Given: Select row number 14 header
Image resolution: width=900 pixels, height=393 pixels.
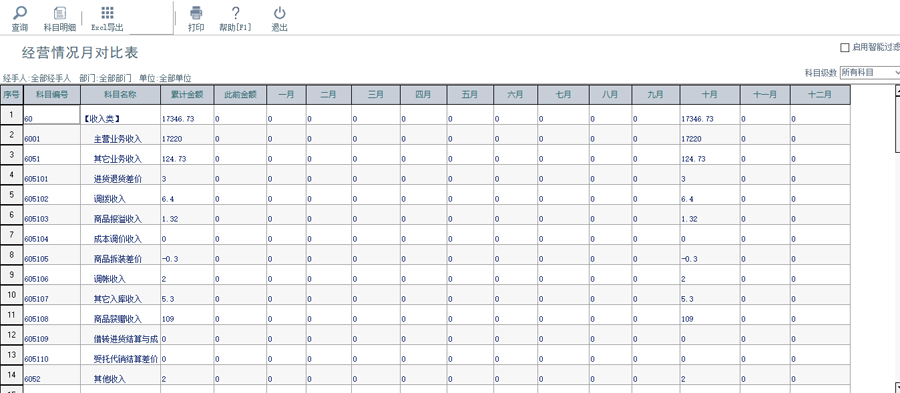Looking at the screenshot, I should coord(11,375).
